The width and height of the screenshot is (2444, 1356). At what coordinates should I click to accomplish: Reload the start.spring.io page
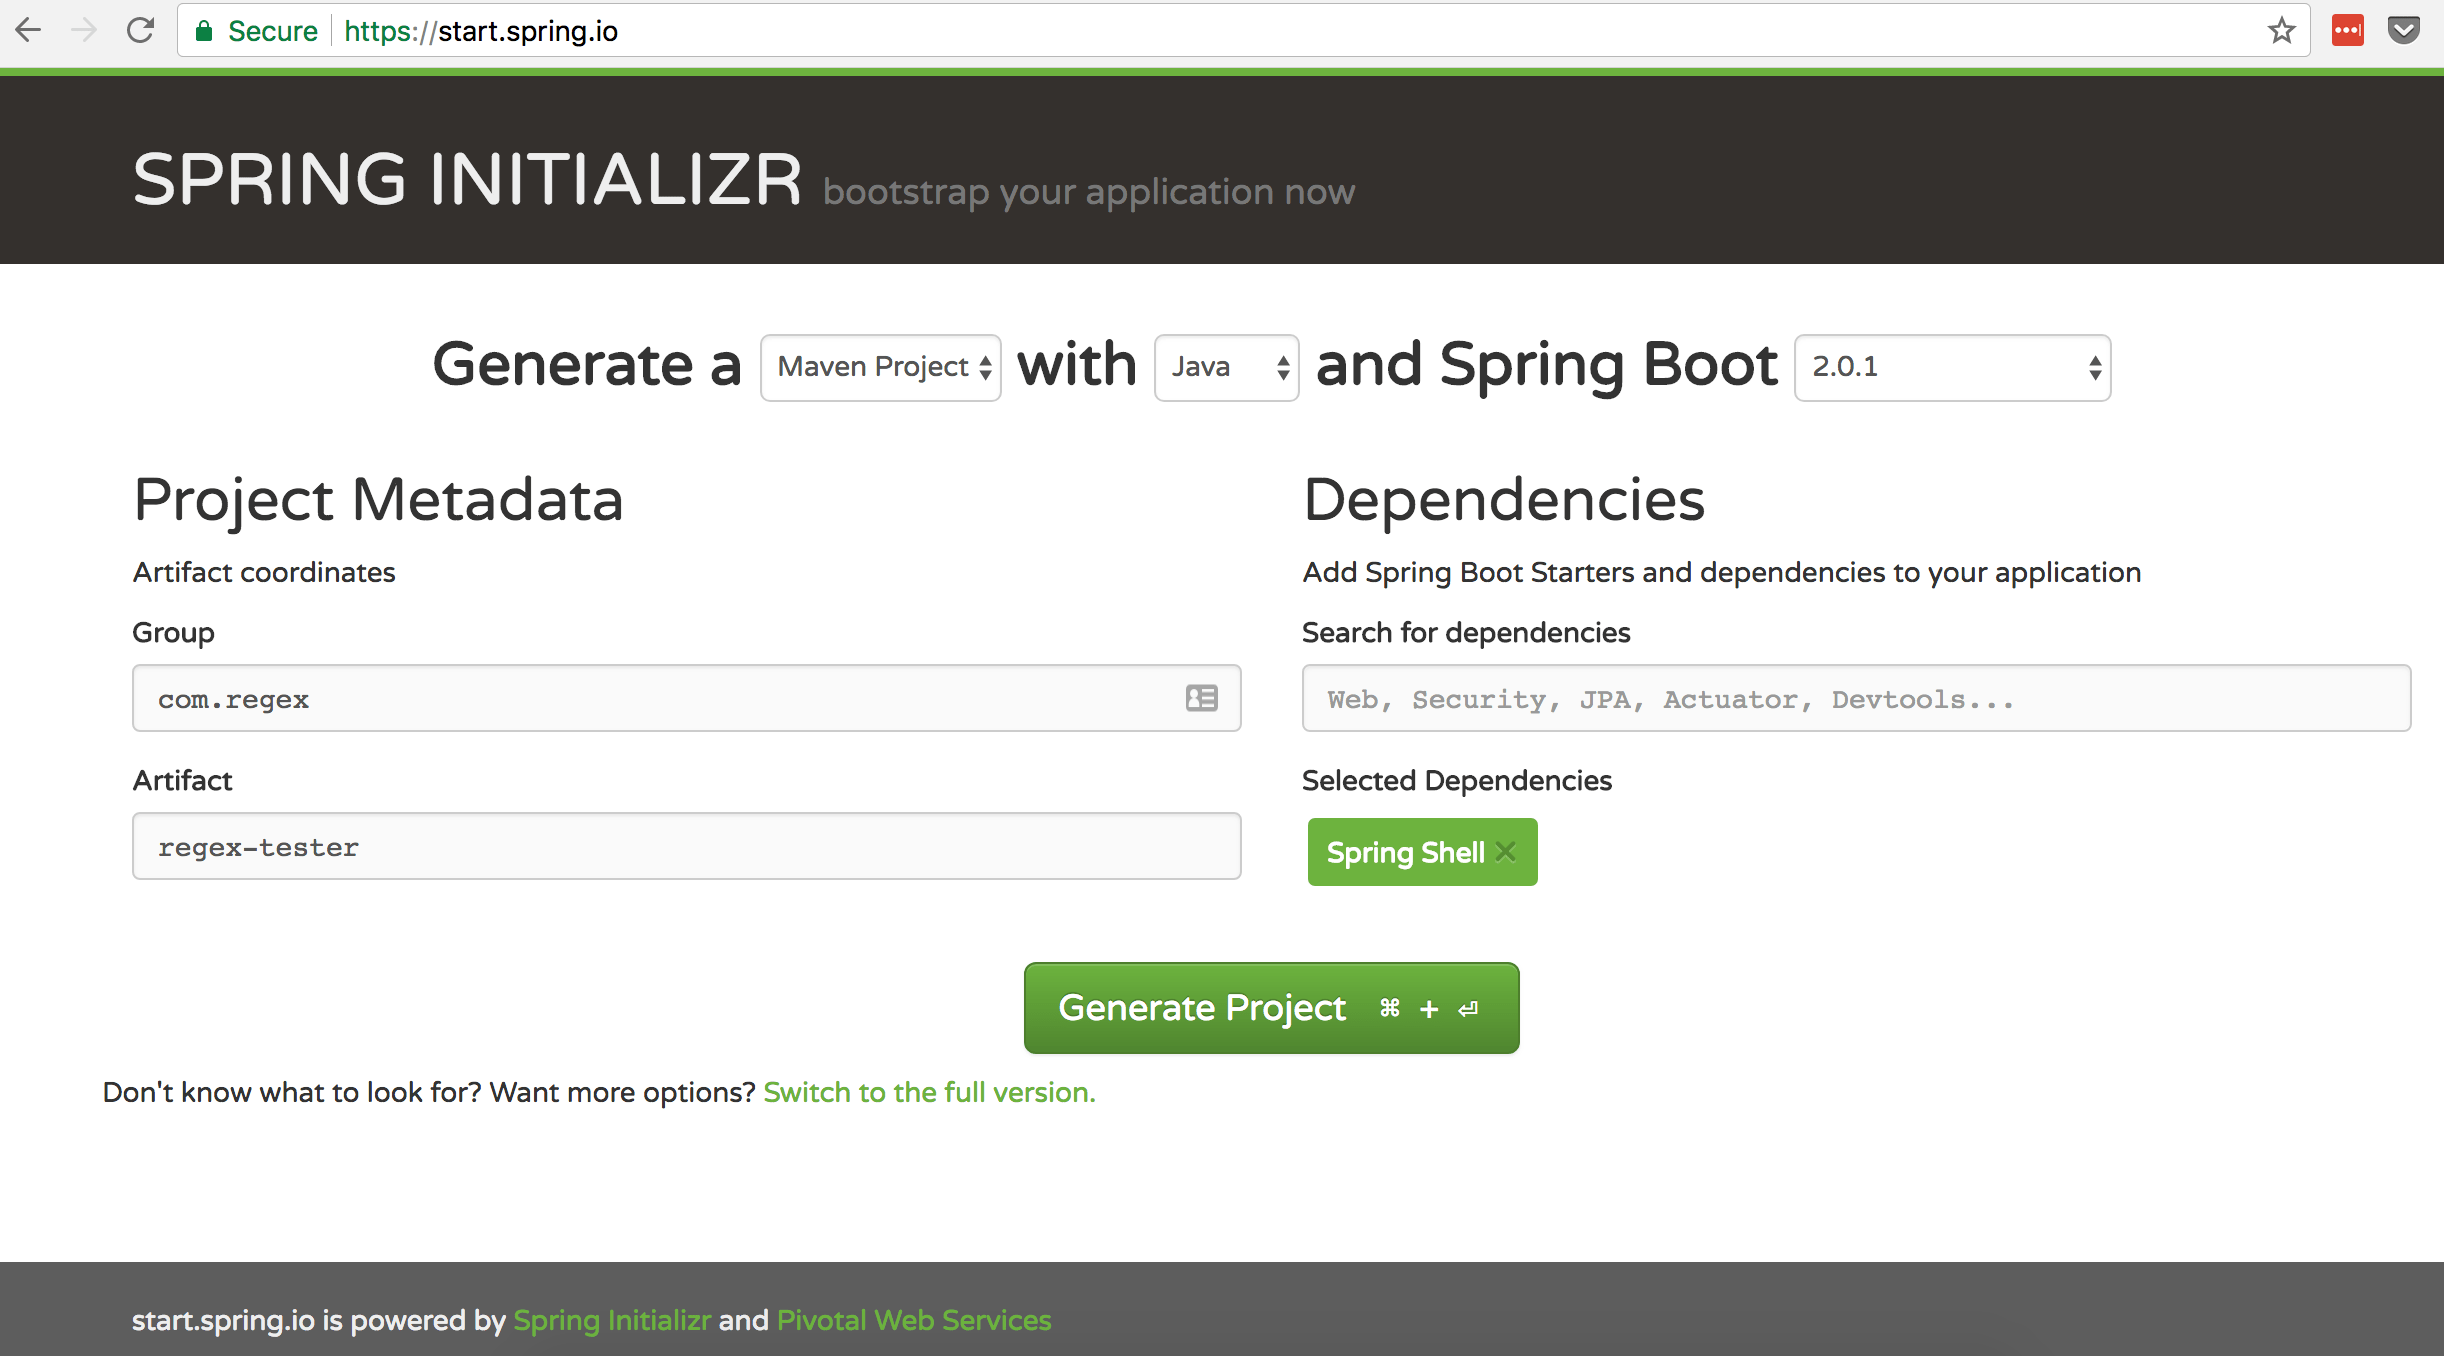[x=139, y=30]
